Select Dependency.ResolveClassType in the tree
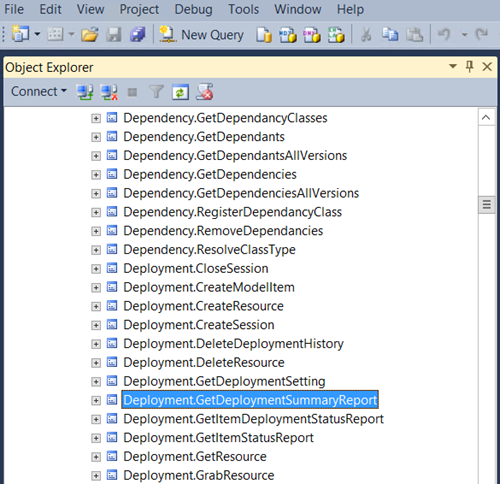Viewport: 500px width, 484px height. click(209, 250)
